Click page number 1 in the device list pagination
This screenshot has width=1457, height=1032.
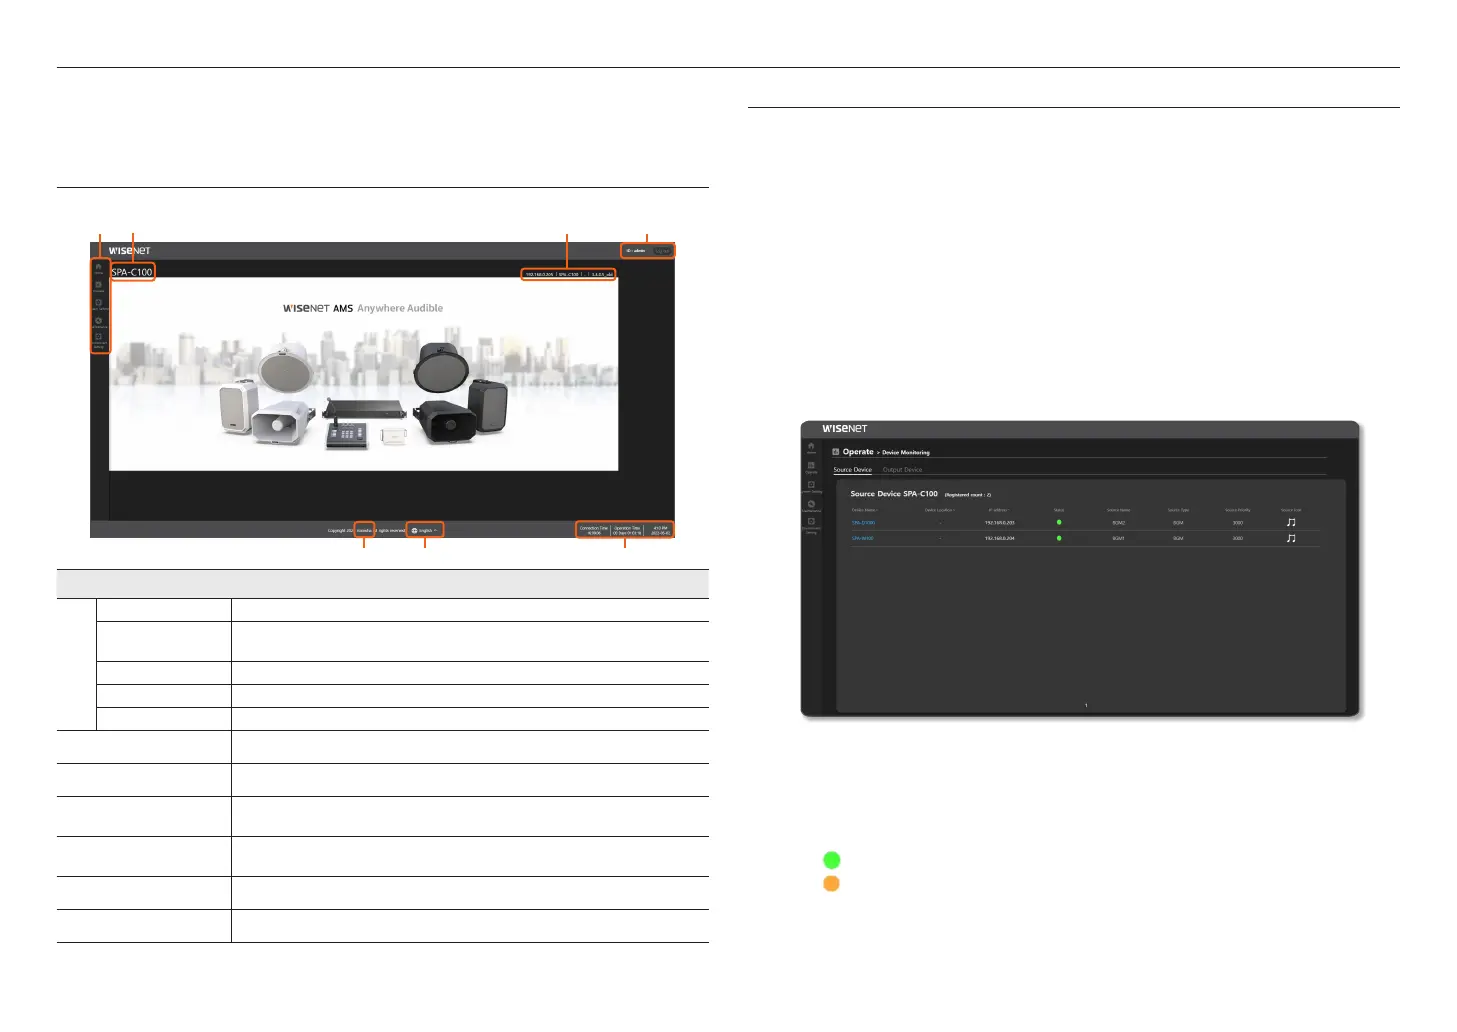1086,706
